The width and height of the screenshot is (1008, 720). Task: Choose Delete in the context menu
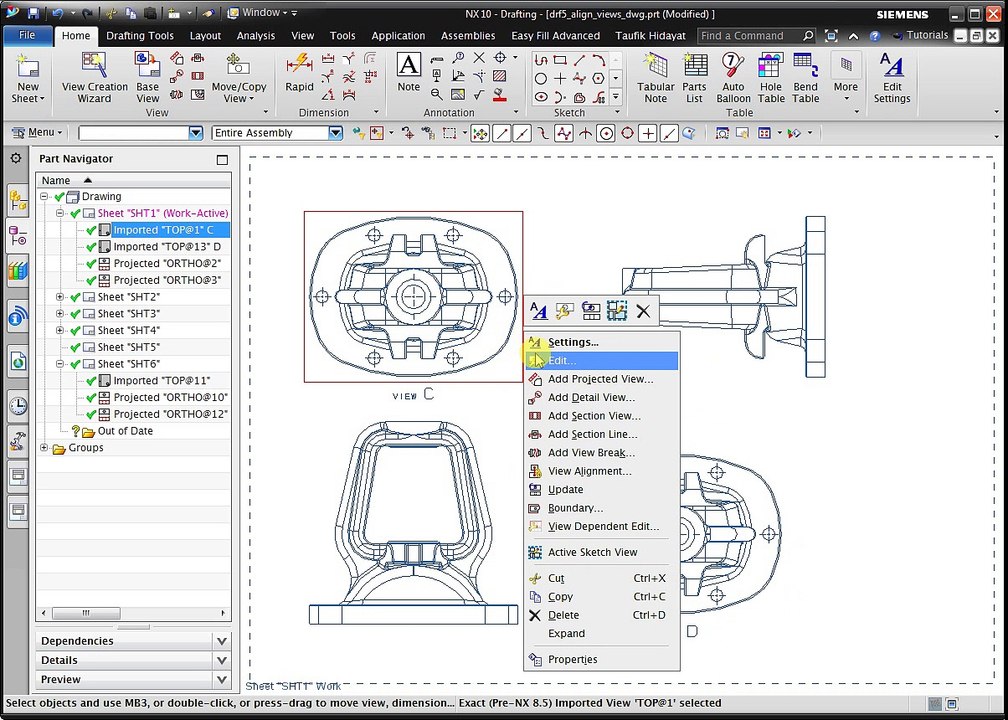point(601,615)
